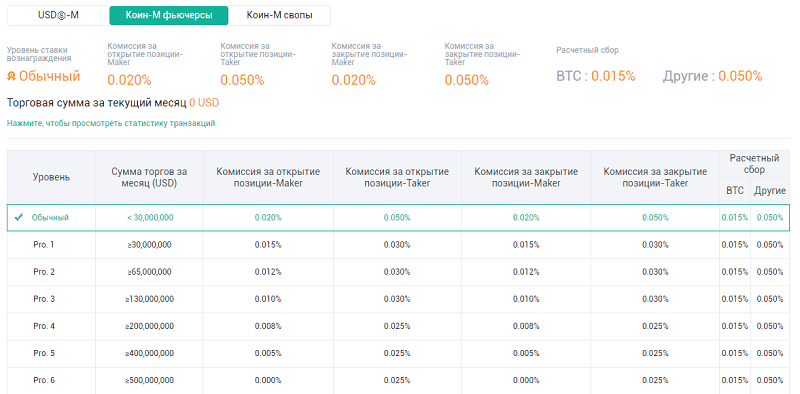The image size is (800, 394).
Task: Click Pro. 6 opening Maker fee 0.000%
Action: [268, 380]
